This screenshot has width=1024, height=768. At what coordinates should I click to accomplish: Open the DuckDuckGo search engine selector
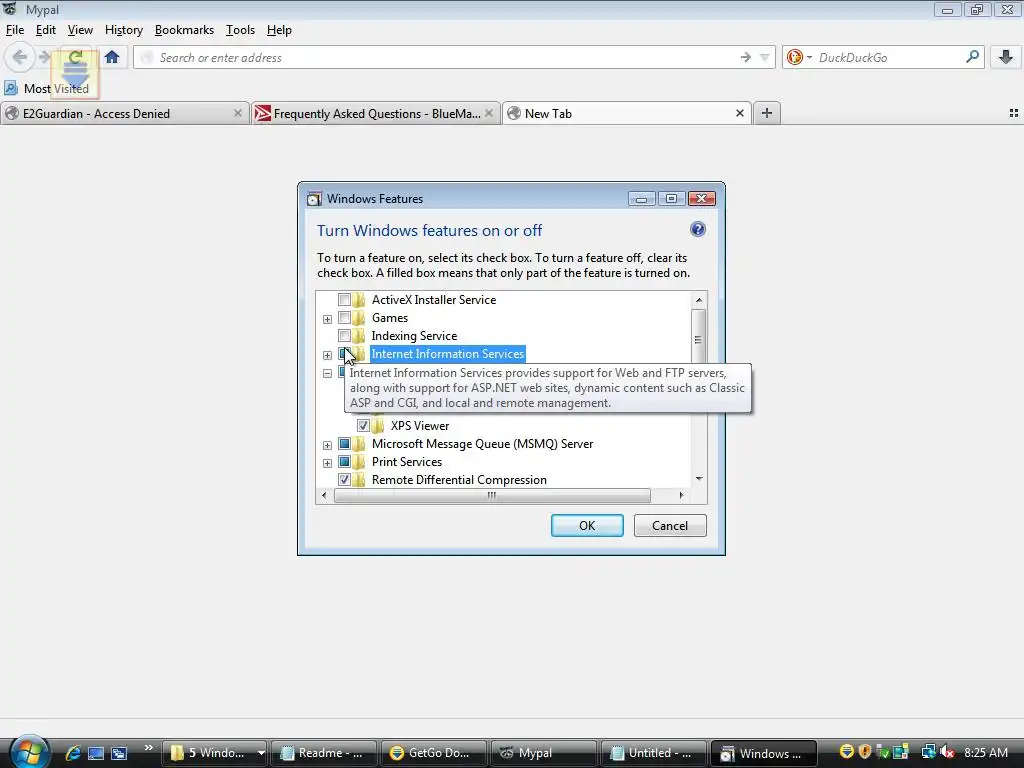[x=799, y=57]
